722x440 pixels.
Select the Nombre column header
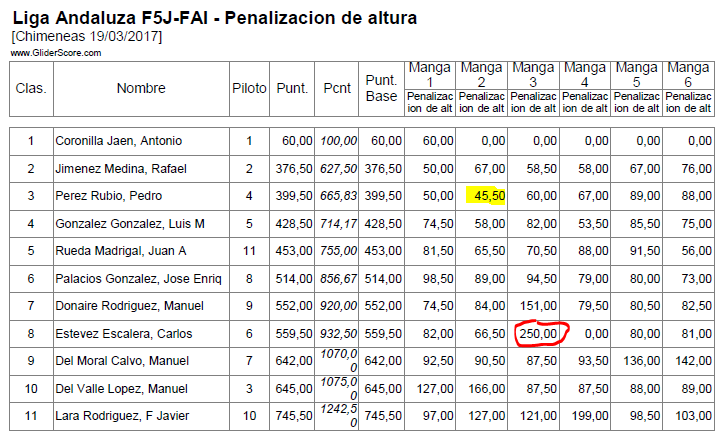coord(141,88)
